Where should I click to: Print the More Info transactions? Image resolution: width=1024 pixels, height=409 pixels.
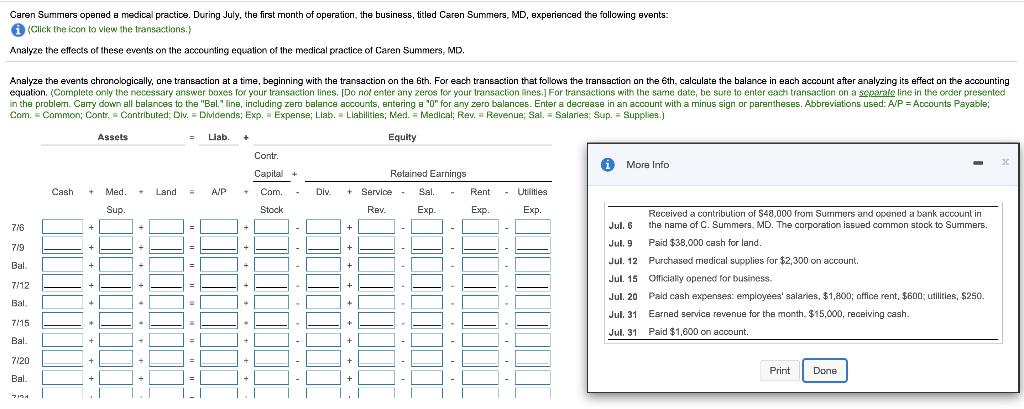pyautogui.click(x=780, y=370)
